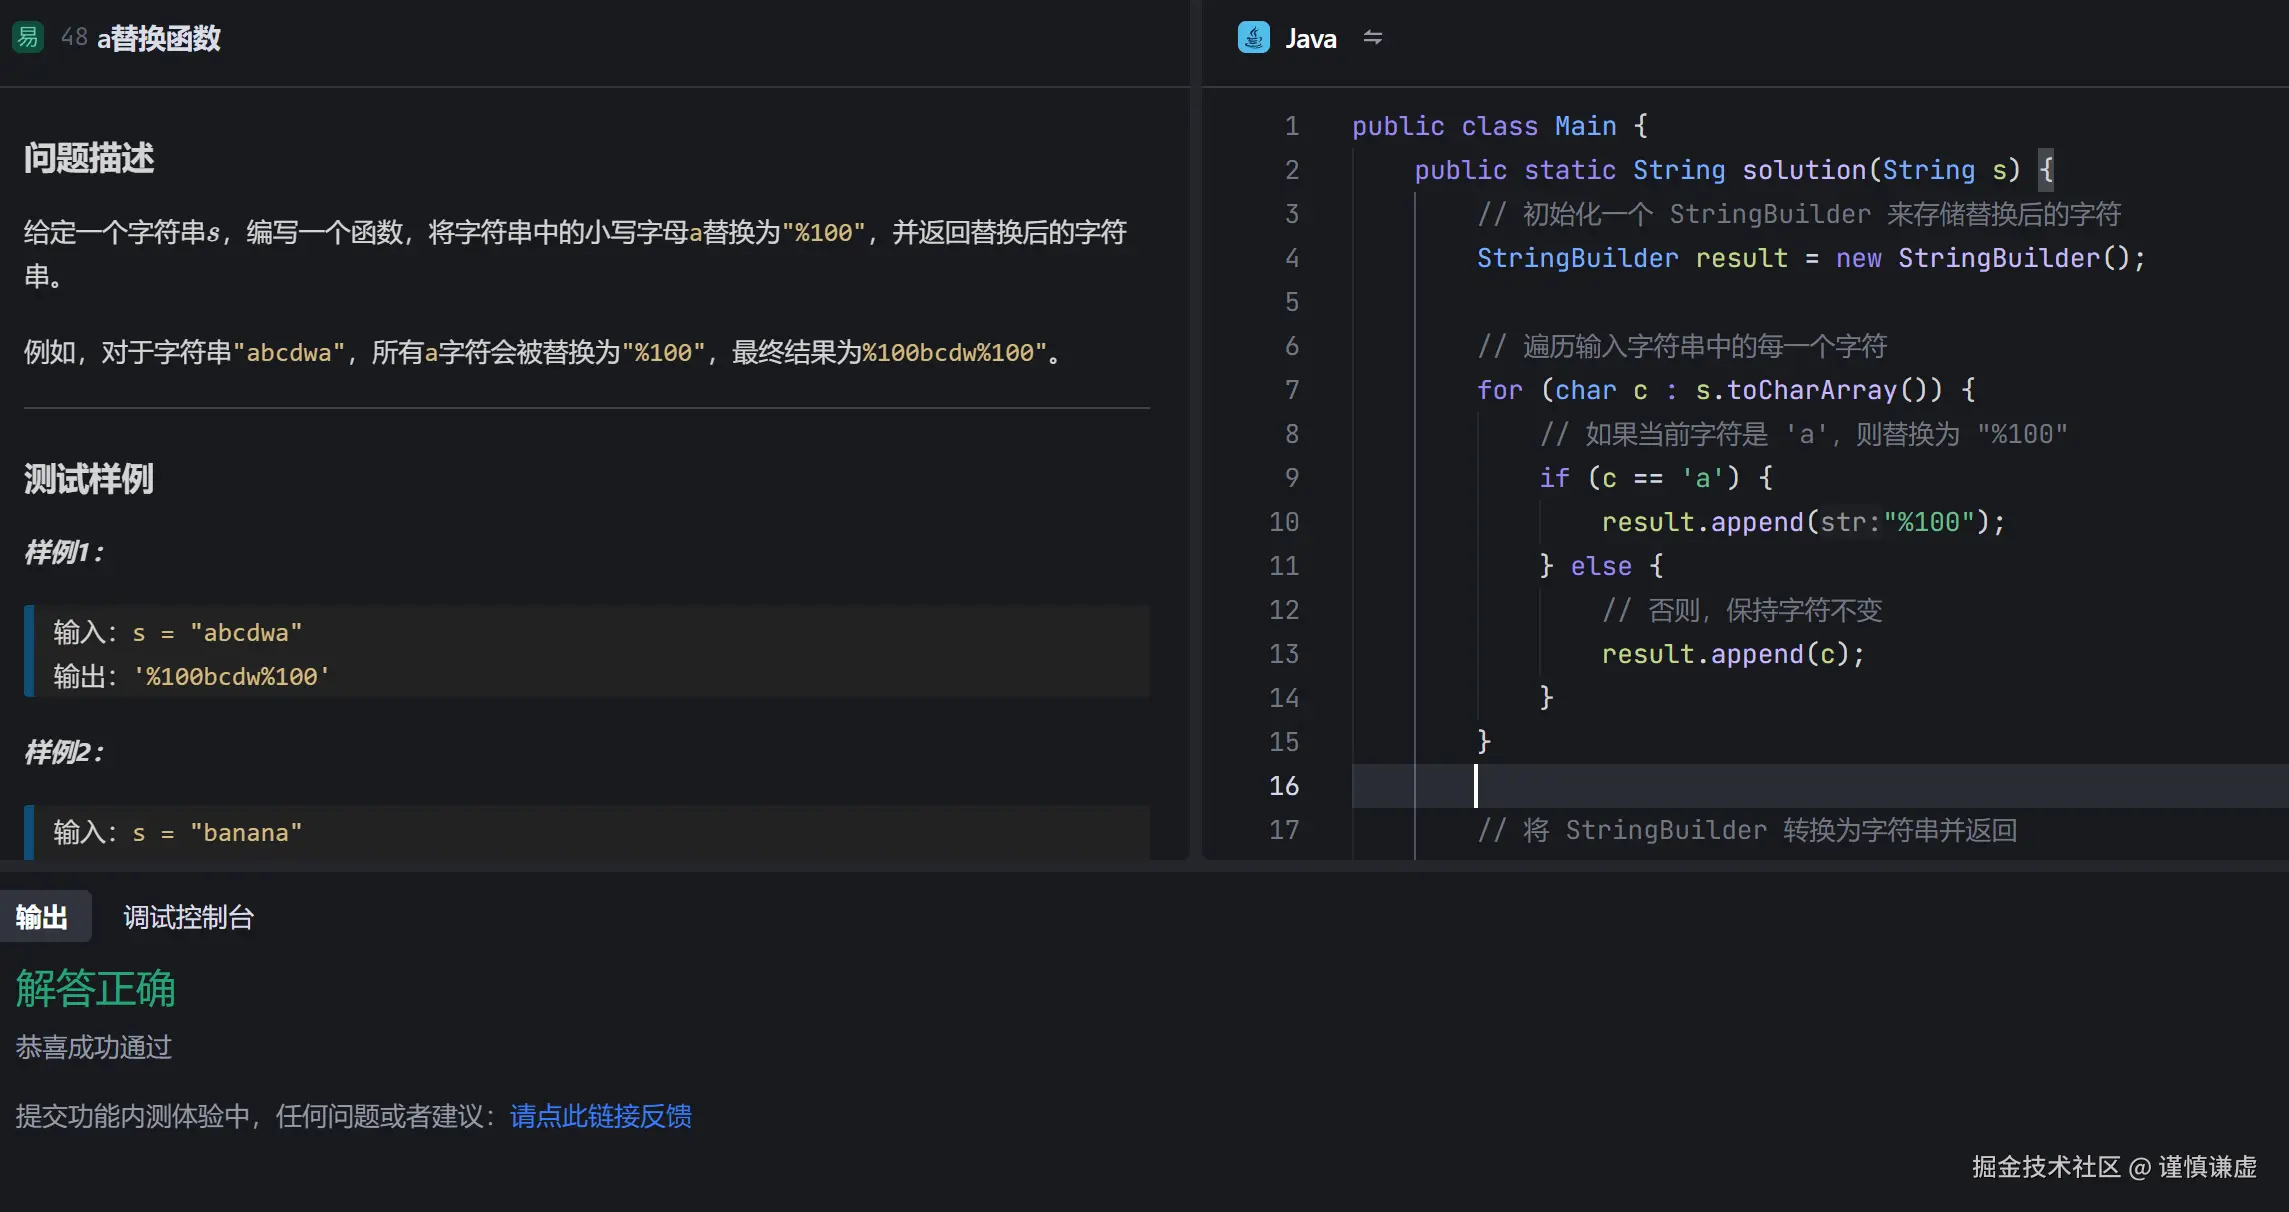Click the 问题描述 heading
This screenshot has height=1212, width=2289.
coord(89,158)
